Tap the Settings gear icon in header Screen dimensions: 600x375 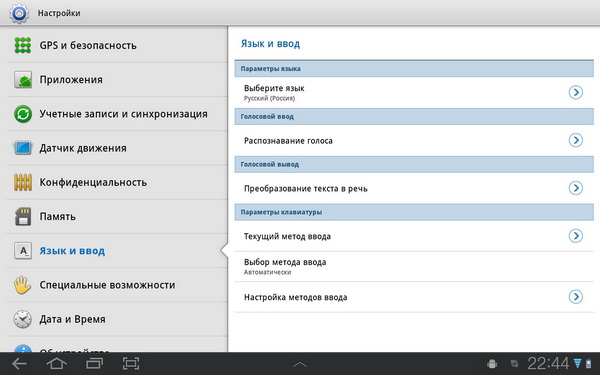pos(19,13)
